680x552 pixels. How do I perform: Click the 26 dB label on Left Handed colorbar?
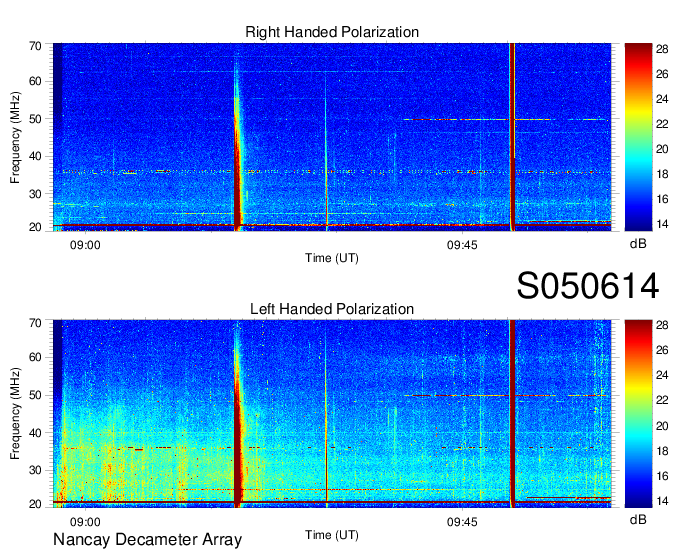(662, 350)
